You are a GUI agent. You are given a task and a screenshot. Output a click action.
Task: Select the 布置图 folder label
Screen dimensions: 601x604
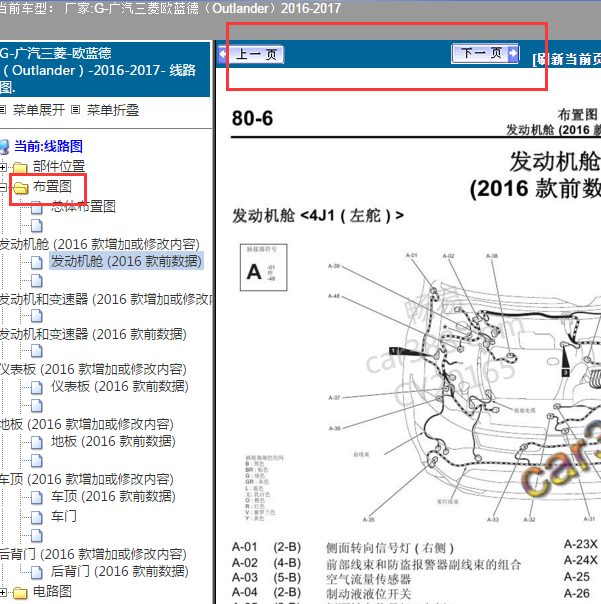click(52, 186)
